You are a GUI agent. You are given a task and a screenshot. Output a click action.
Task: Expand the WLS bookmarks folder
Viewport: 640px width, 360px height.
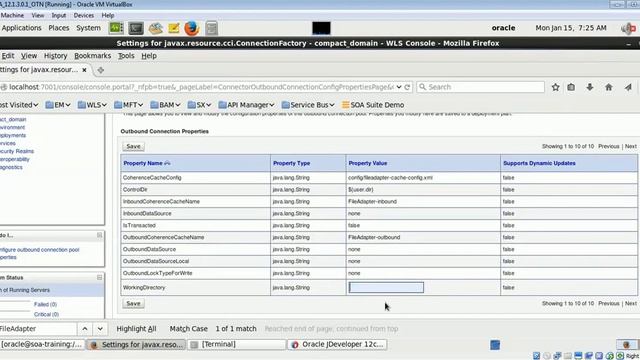(92, 105)
